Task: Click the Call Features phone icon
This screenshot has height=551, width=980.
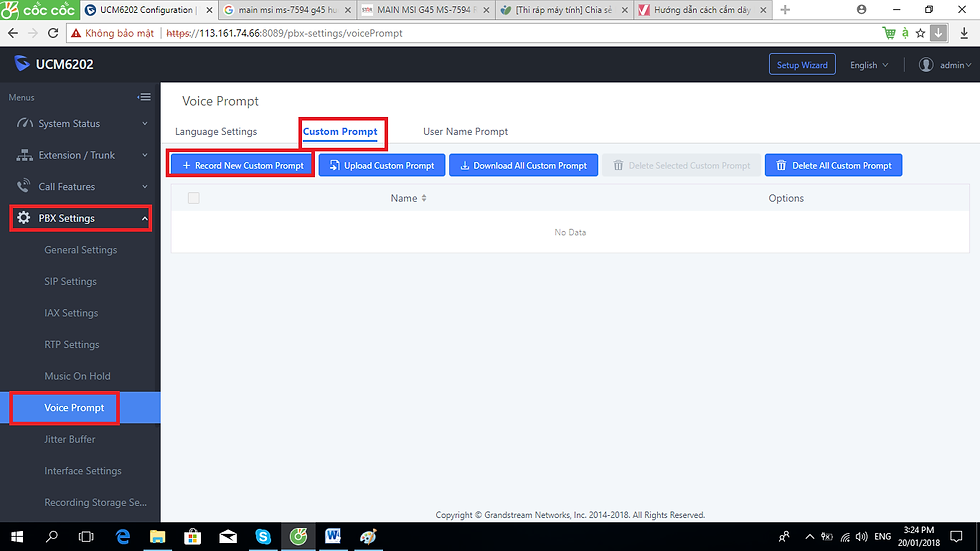Action: tap(23, 186)
